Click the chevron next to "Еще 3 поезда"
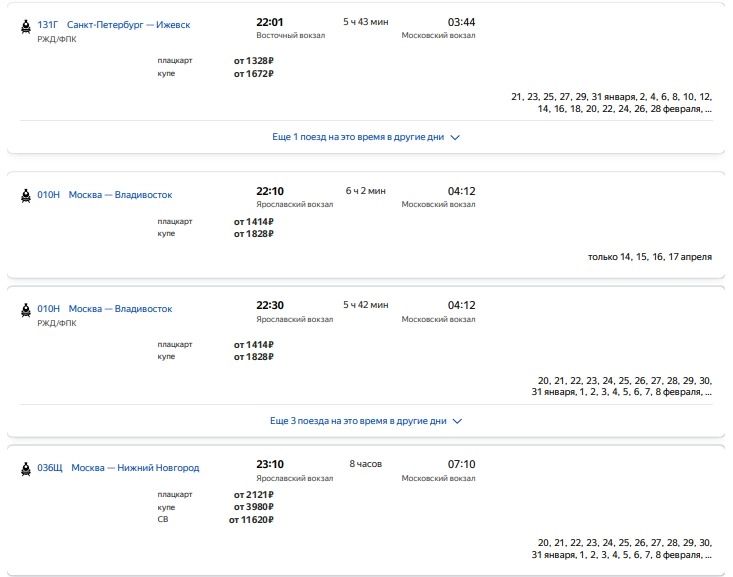733x577 pixels. 457,422
